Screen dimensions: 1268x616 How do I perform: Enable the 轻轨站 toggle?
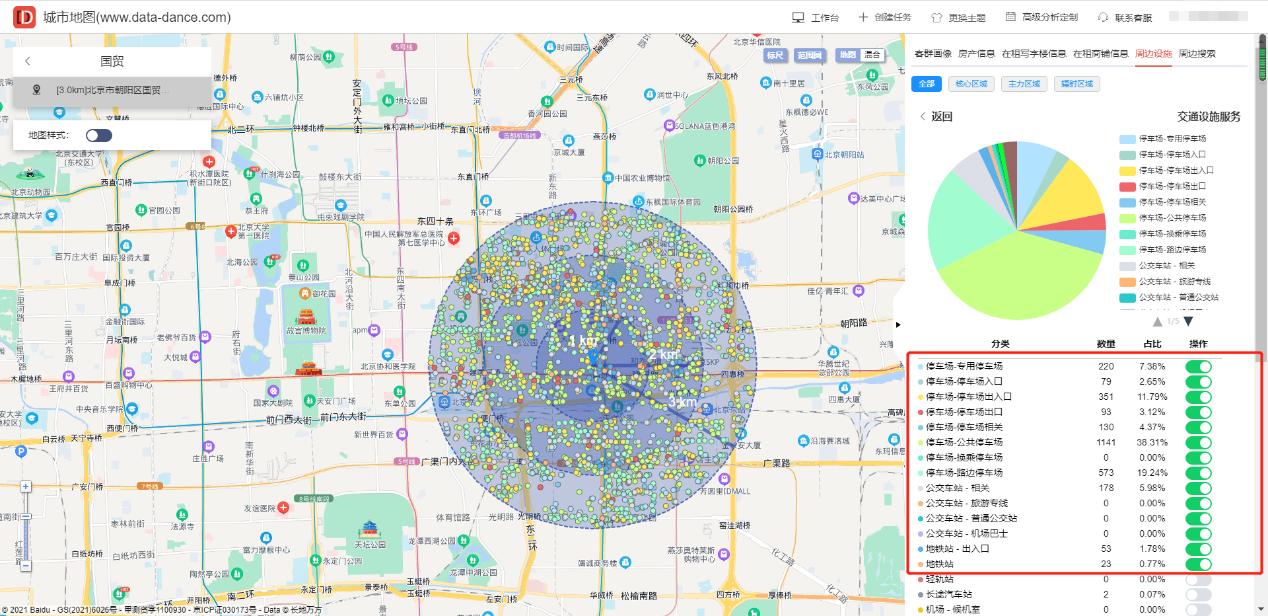click(1197, 579)
